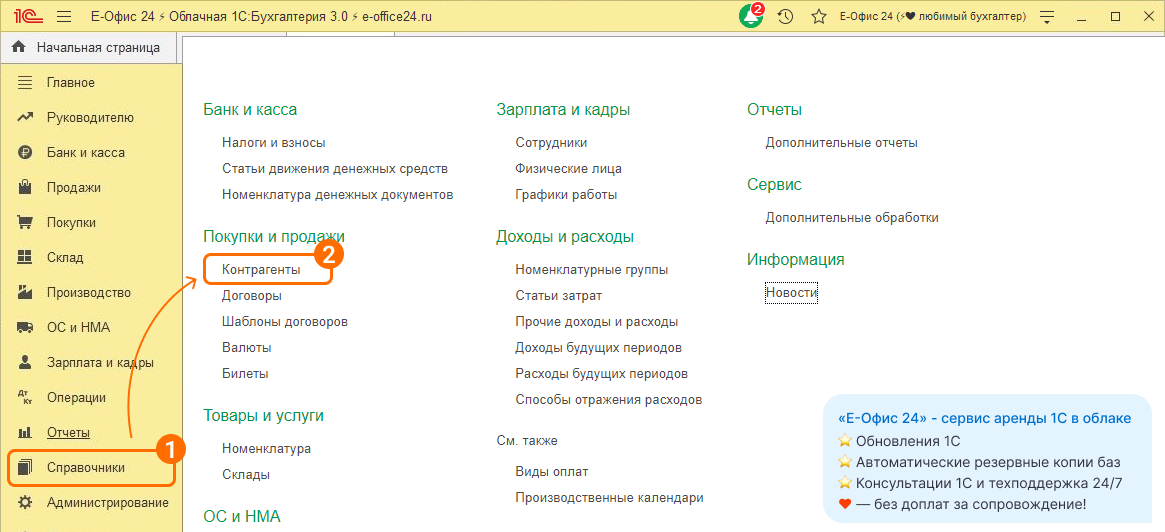The image size is (1165, 532).
Task: Open Сотрудники directory
Action: pyautogui.click(x=551, y=143)
